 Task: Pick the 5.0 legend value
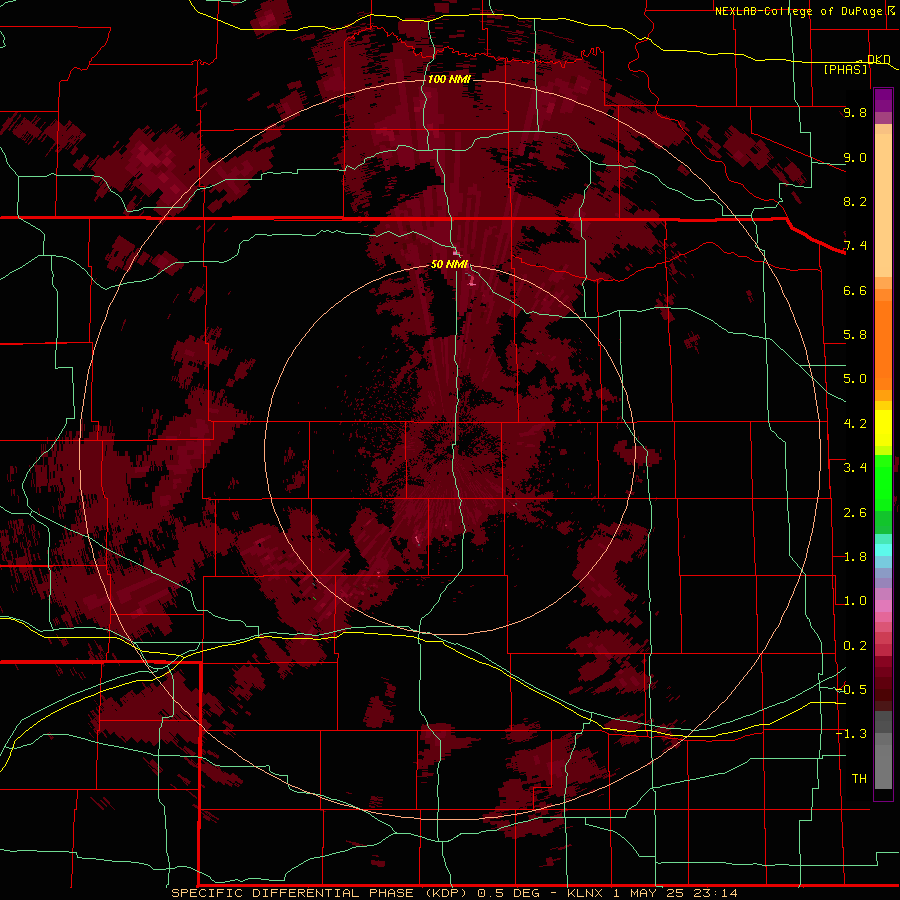pos(855,379)
